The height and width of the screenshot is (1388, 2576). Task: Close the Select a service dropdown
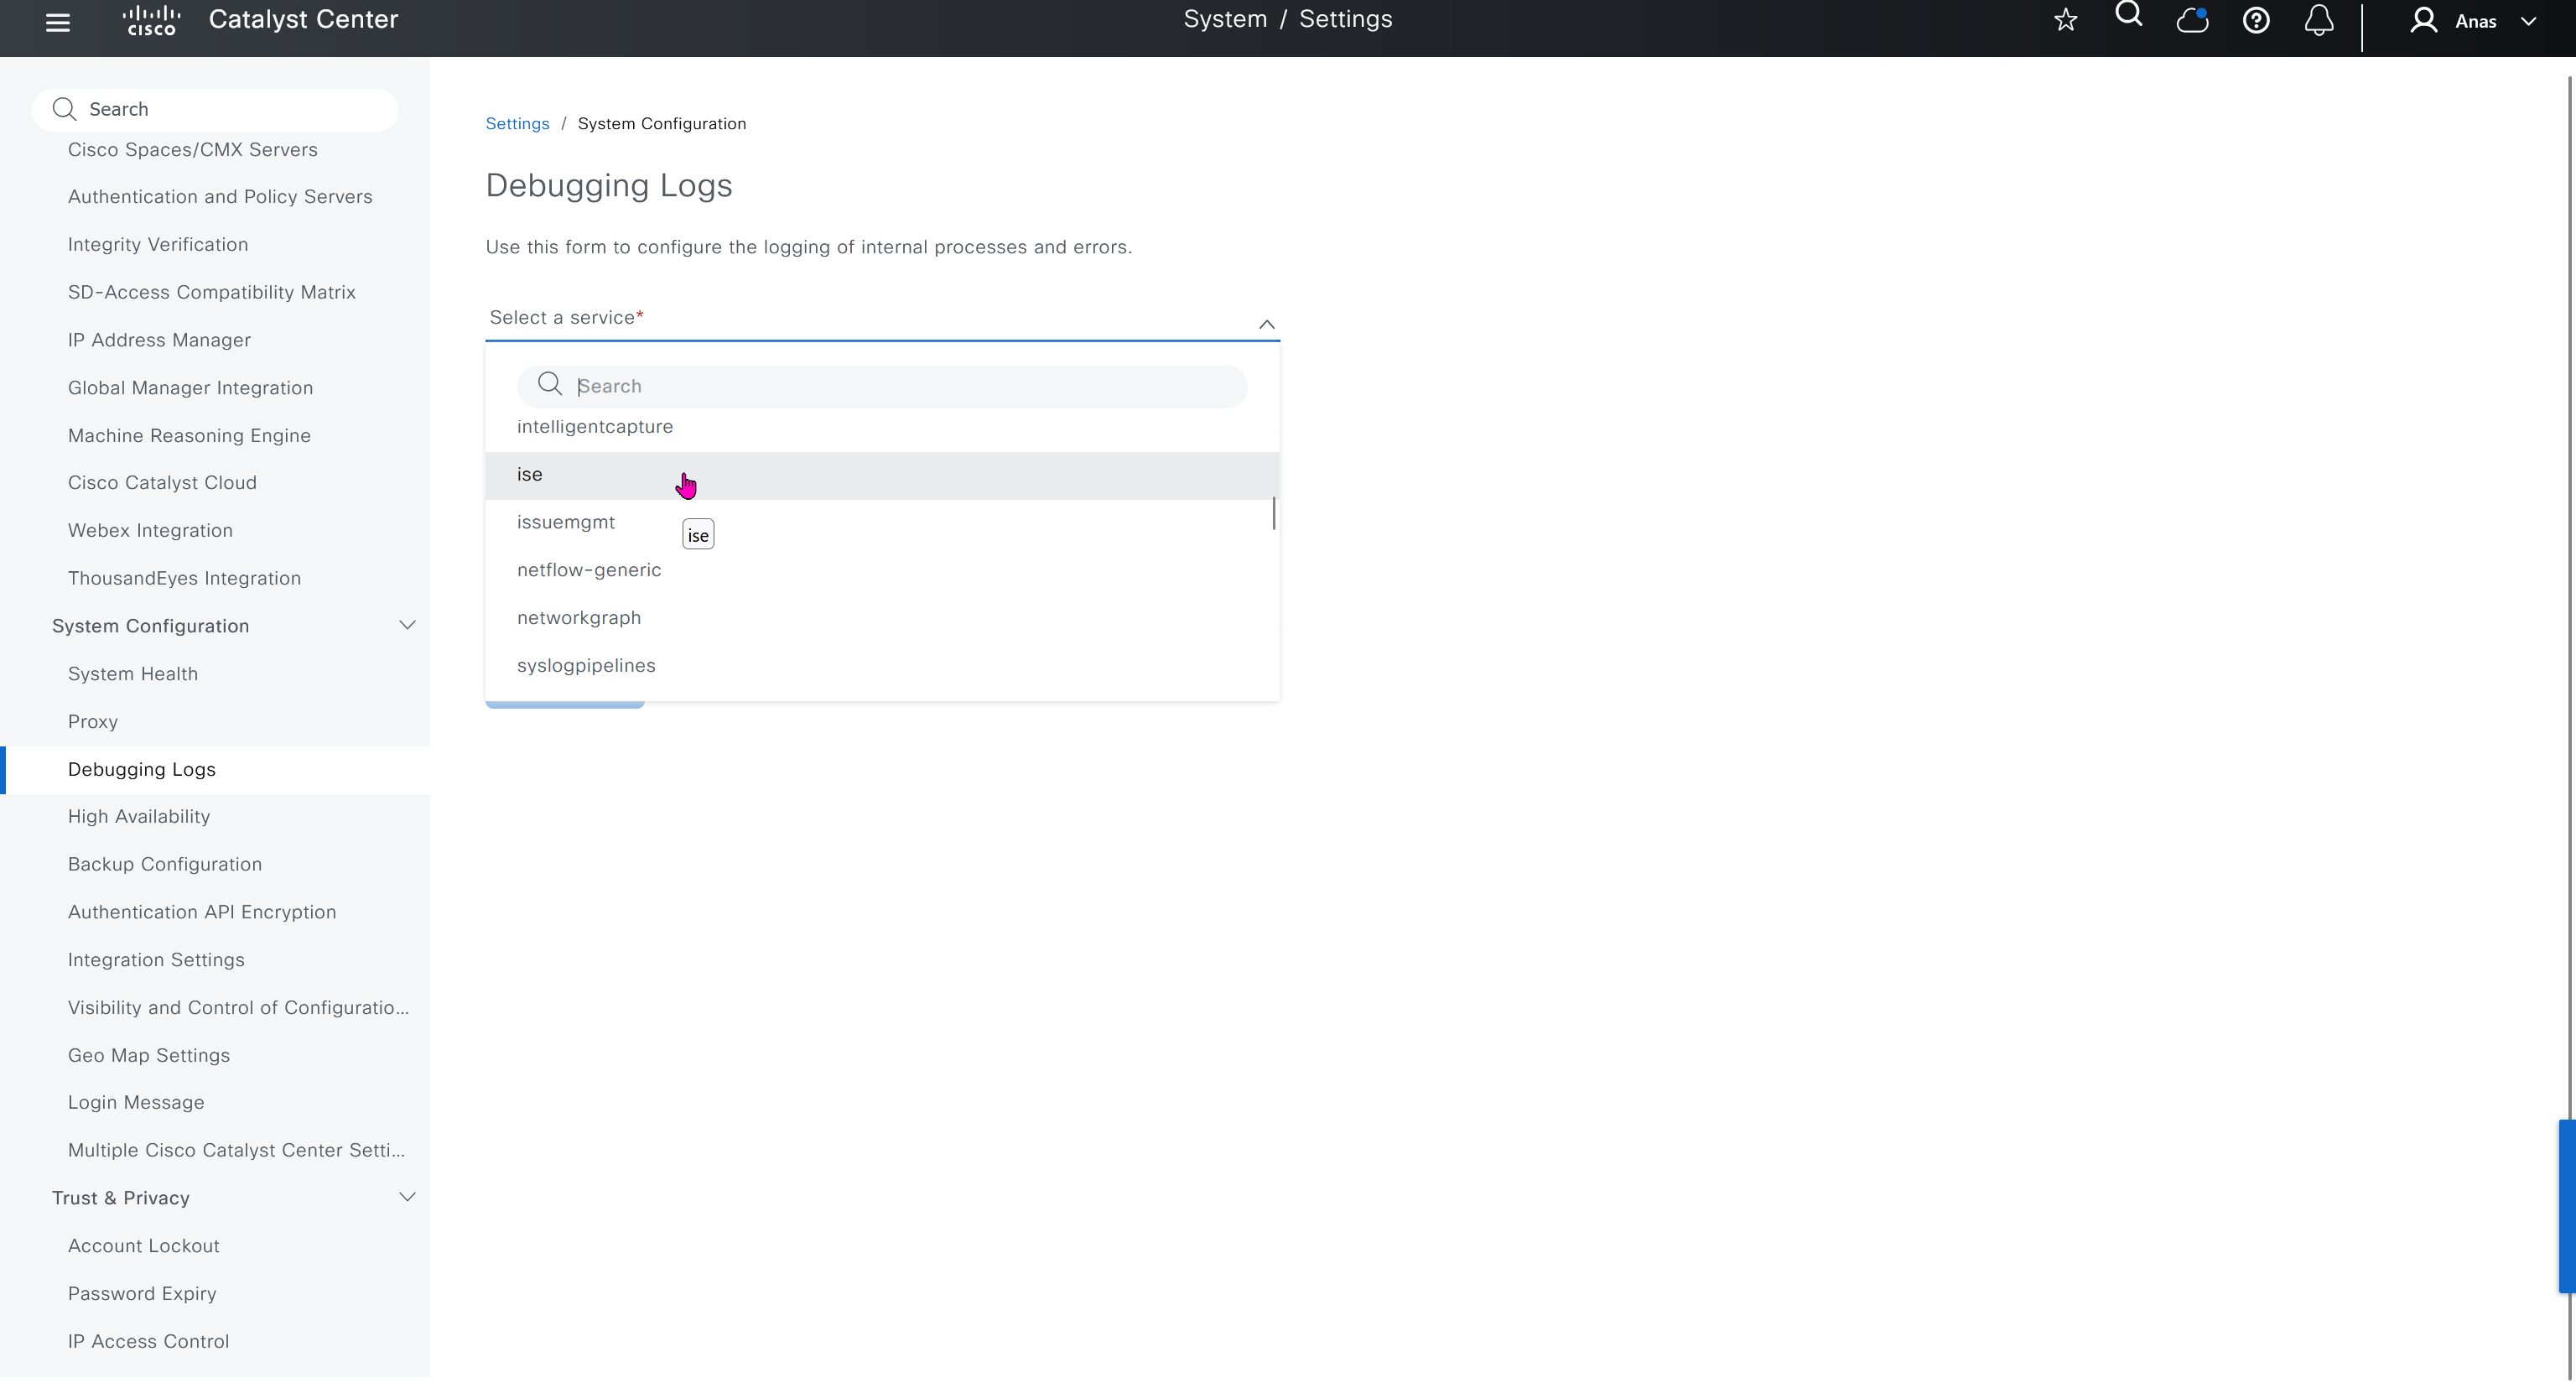[1266, 324]
